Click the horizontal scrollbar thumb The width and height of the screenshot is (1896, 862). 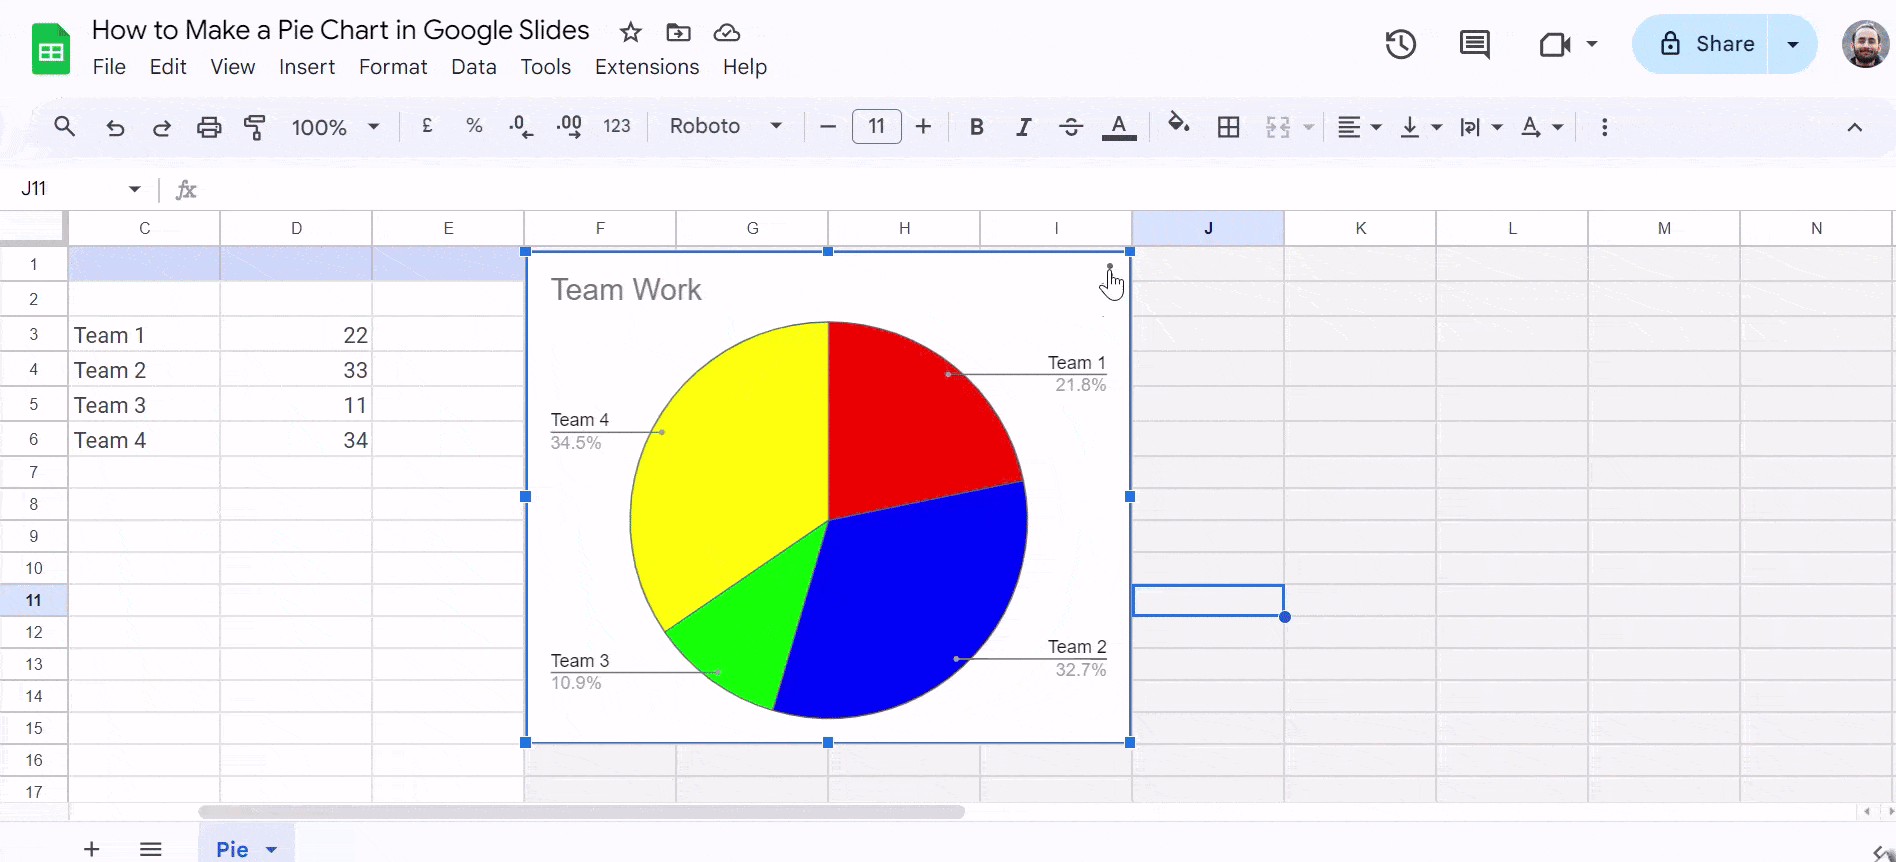coord(581,812)
